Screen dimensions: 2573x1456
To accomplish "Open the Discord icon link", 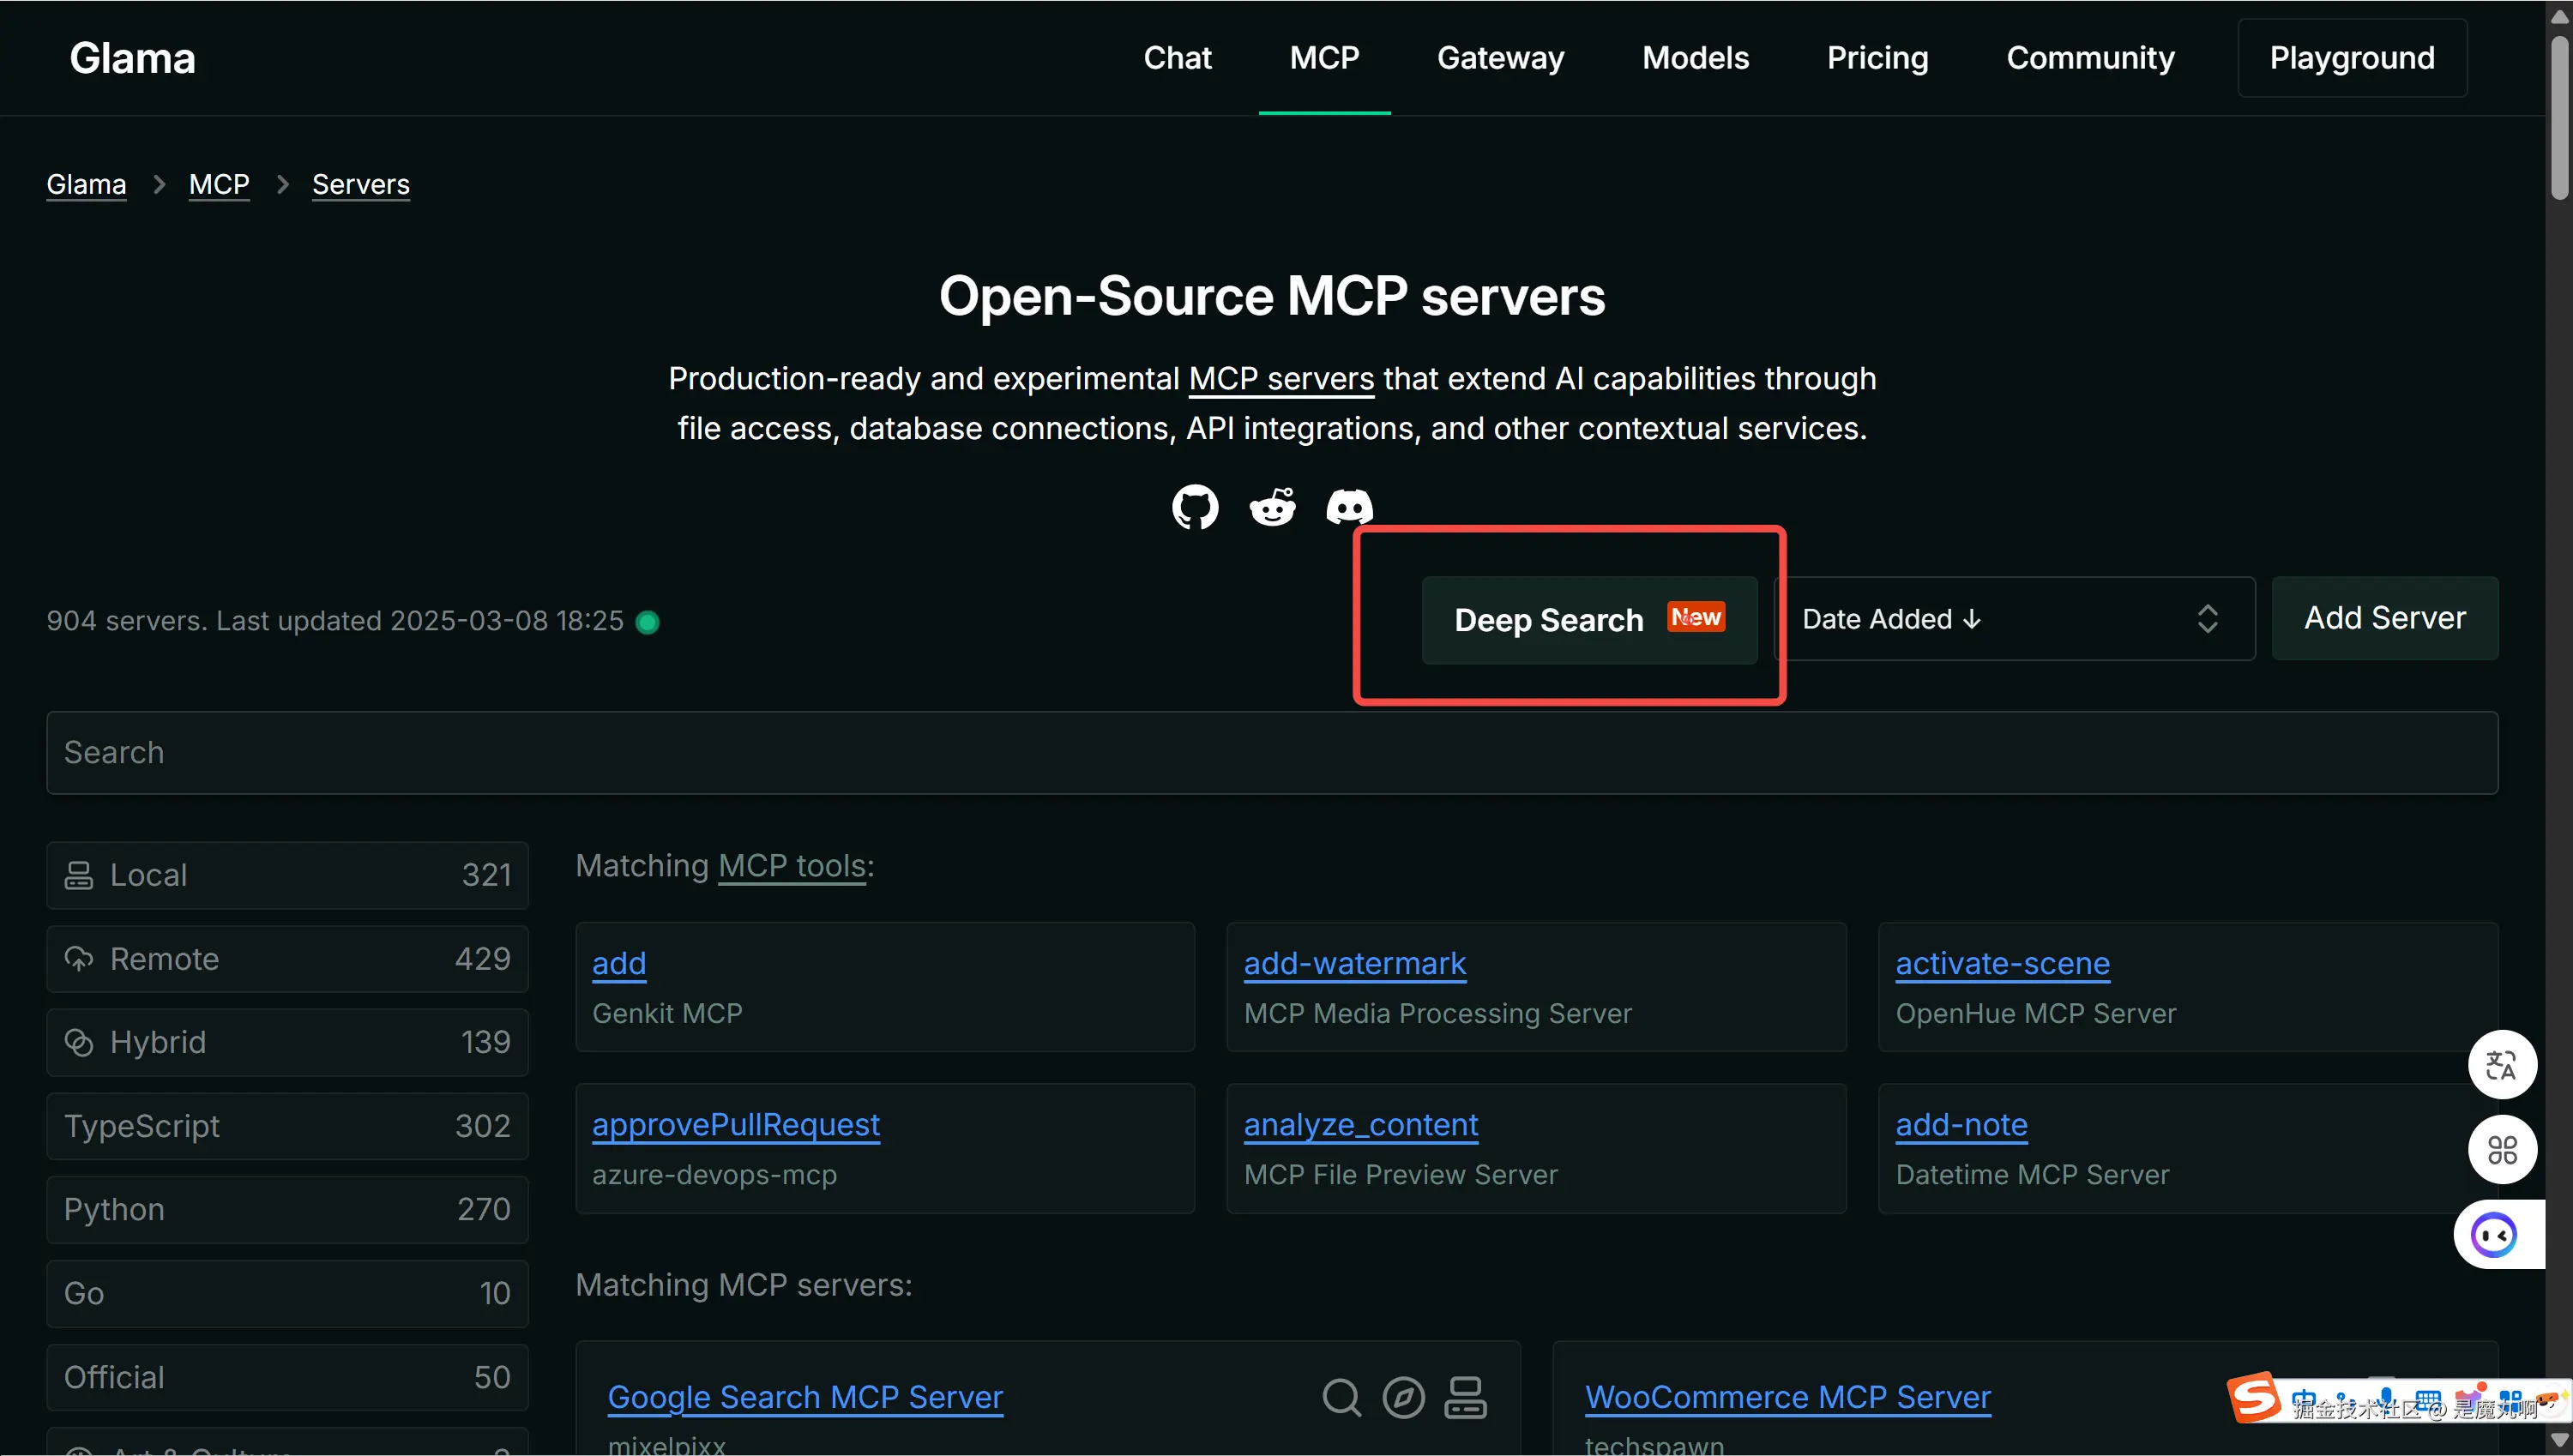I will click(1349, 507).
